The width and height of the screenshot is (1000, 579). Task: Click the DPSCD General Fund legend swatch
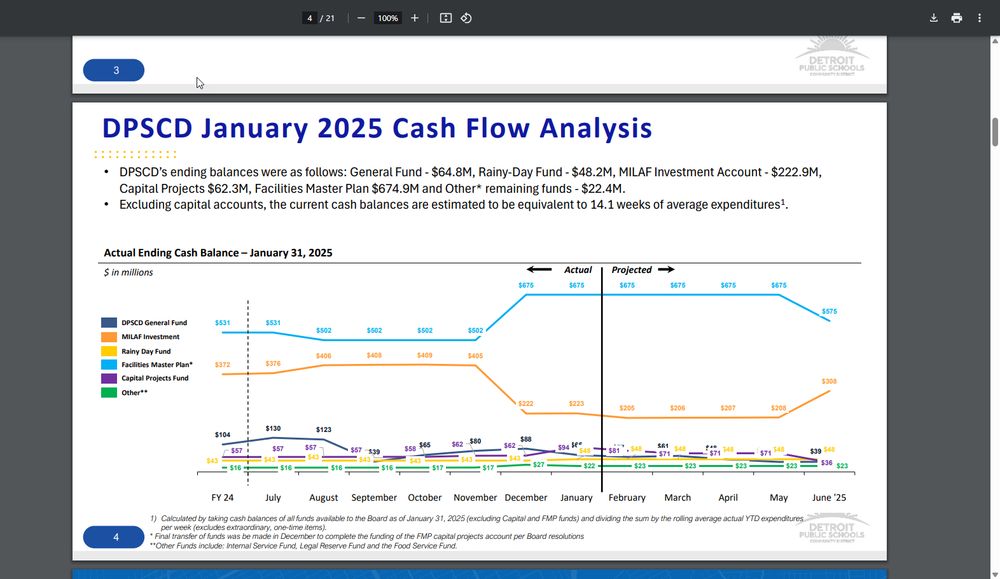point(109,323)
